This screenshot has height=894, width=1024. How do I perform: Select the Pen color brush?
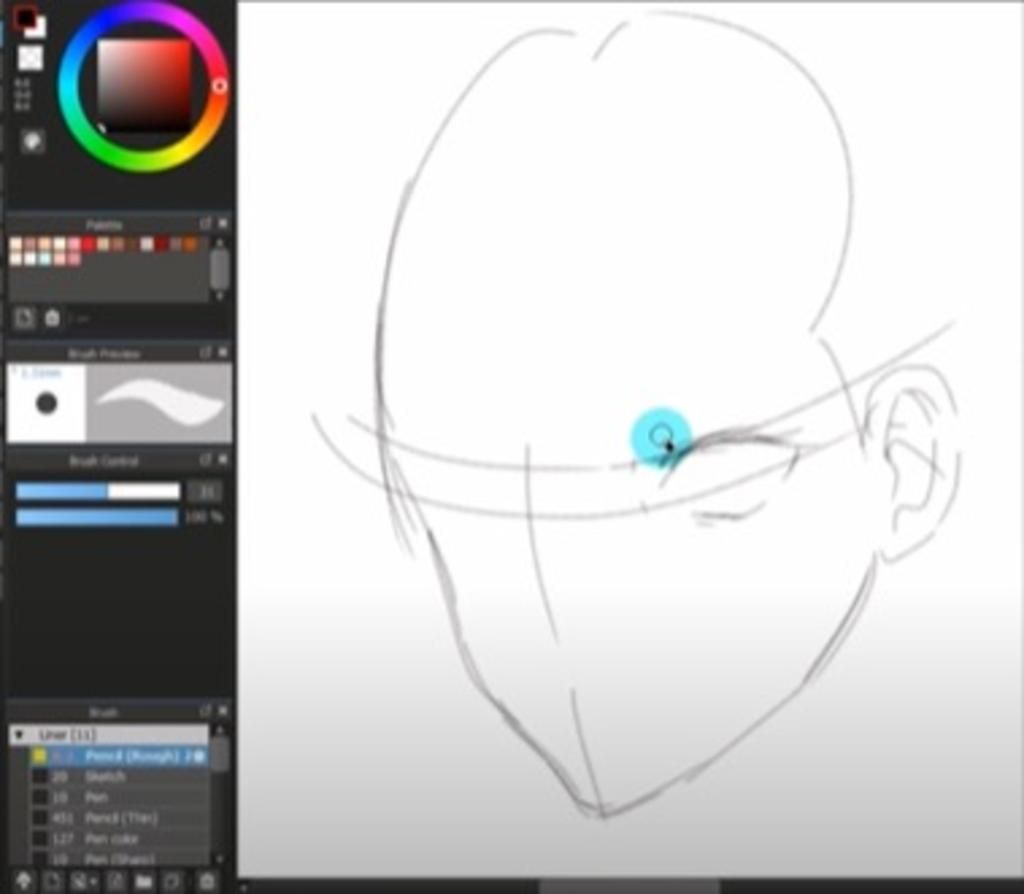tap(119, 839)
